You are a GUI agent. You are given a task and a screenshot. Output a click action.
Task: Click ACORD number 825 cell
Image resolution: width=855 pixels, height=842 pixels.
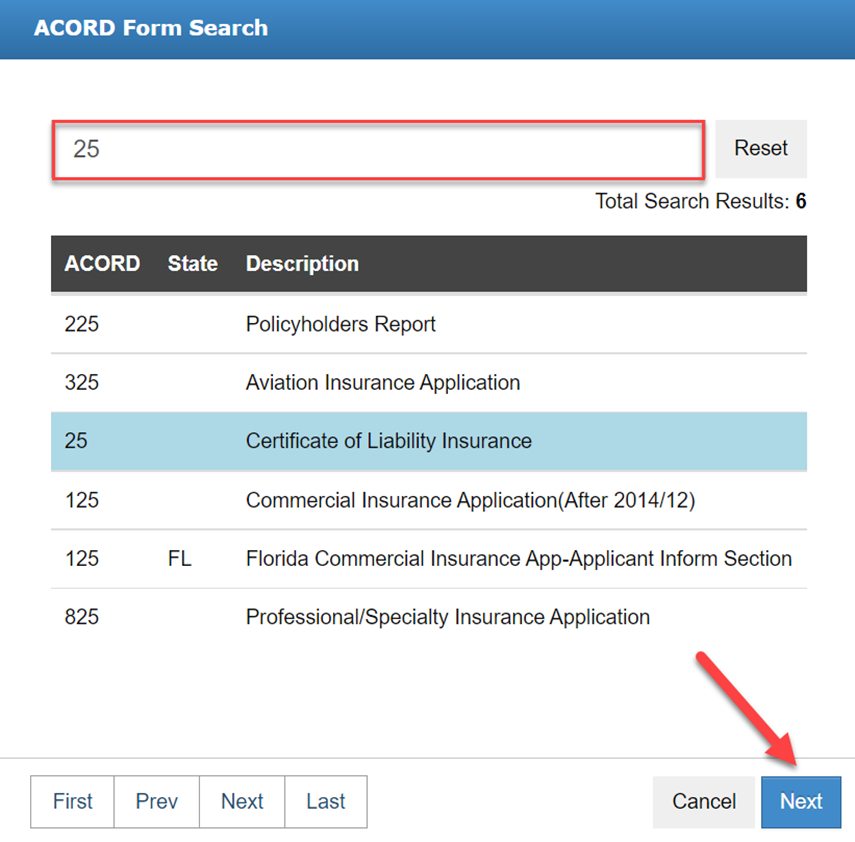coord(82,617)
